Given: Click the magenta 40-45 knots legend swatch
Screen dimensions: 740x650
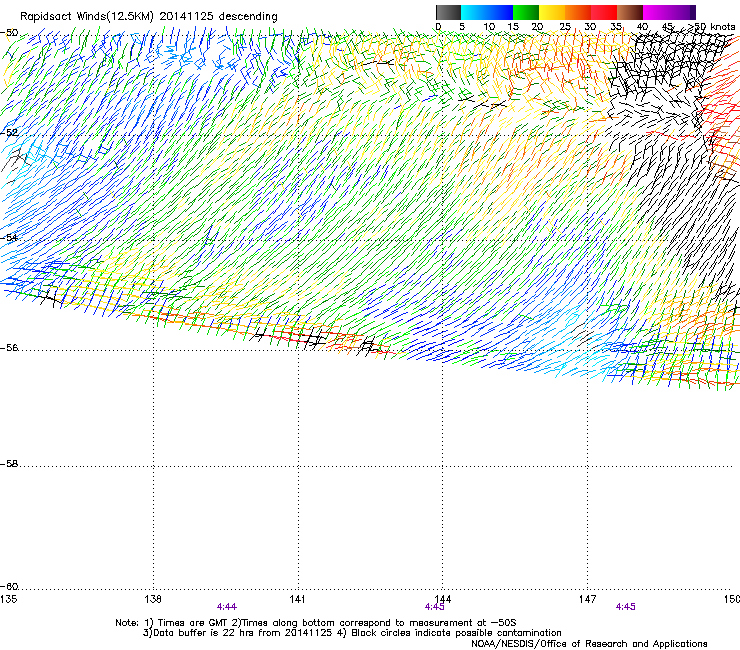Looking at the screenshot, I should (x=656, y=12).
